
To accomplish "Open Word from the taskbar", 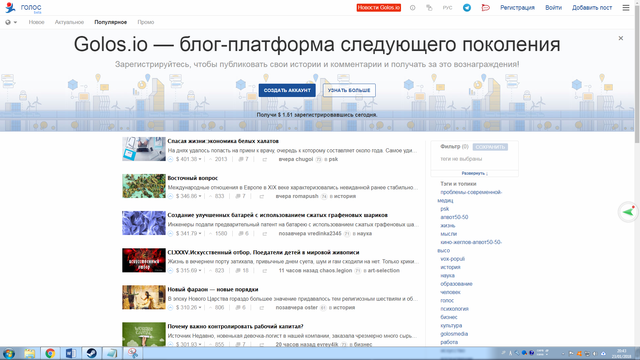I will (x=71, y=353).
